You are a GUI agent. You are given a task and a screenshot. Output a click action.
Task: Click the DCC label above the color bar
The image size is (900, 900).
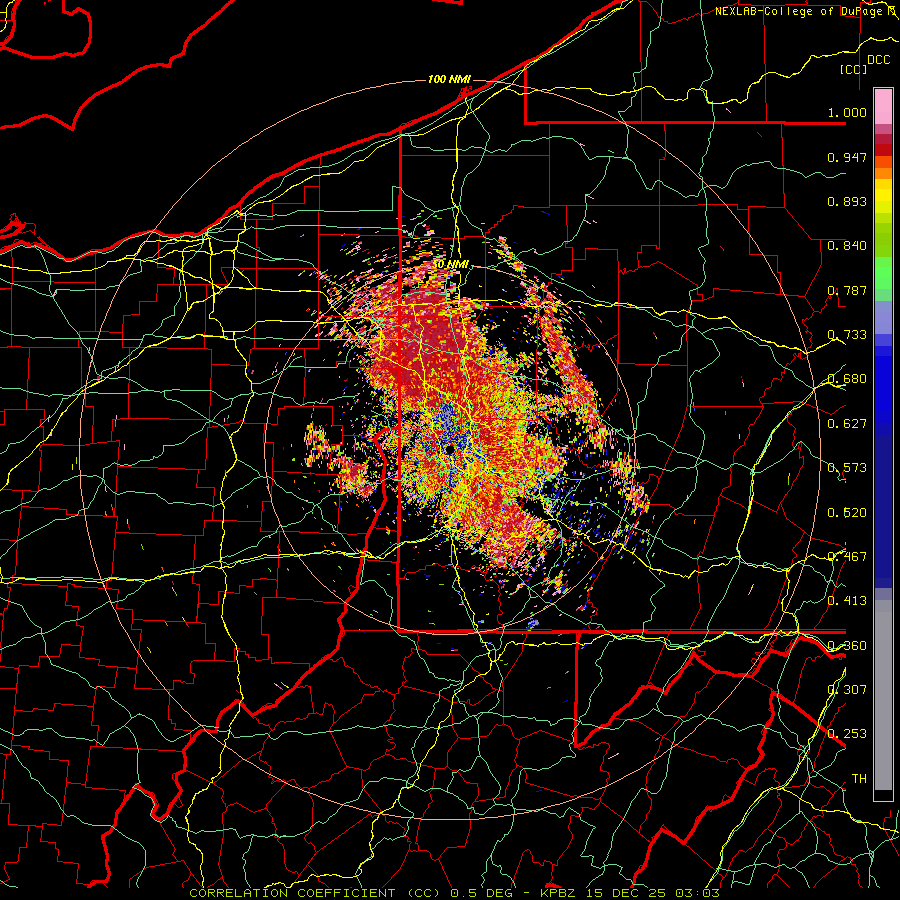[878, 60]
